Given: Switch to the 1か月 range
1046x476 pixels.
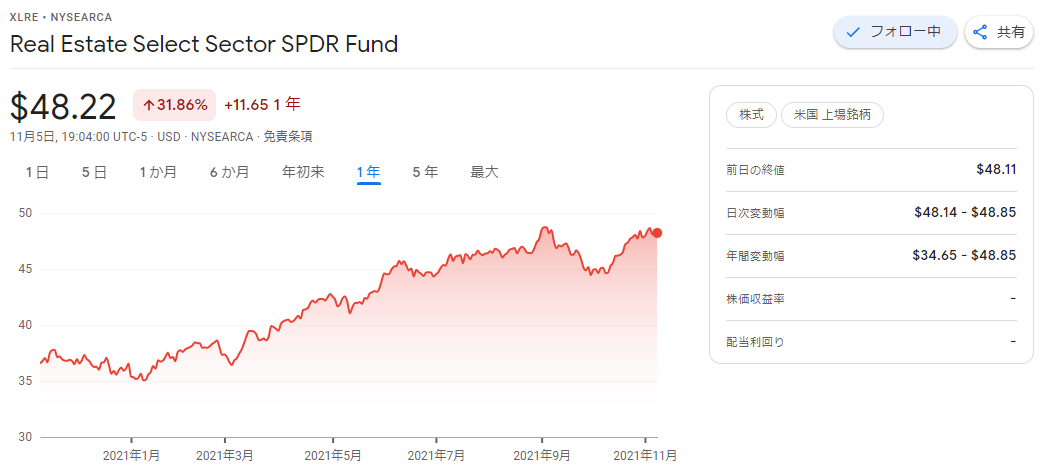Looking at the screenshot, I should click(158, 172).
